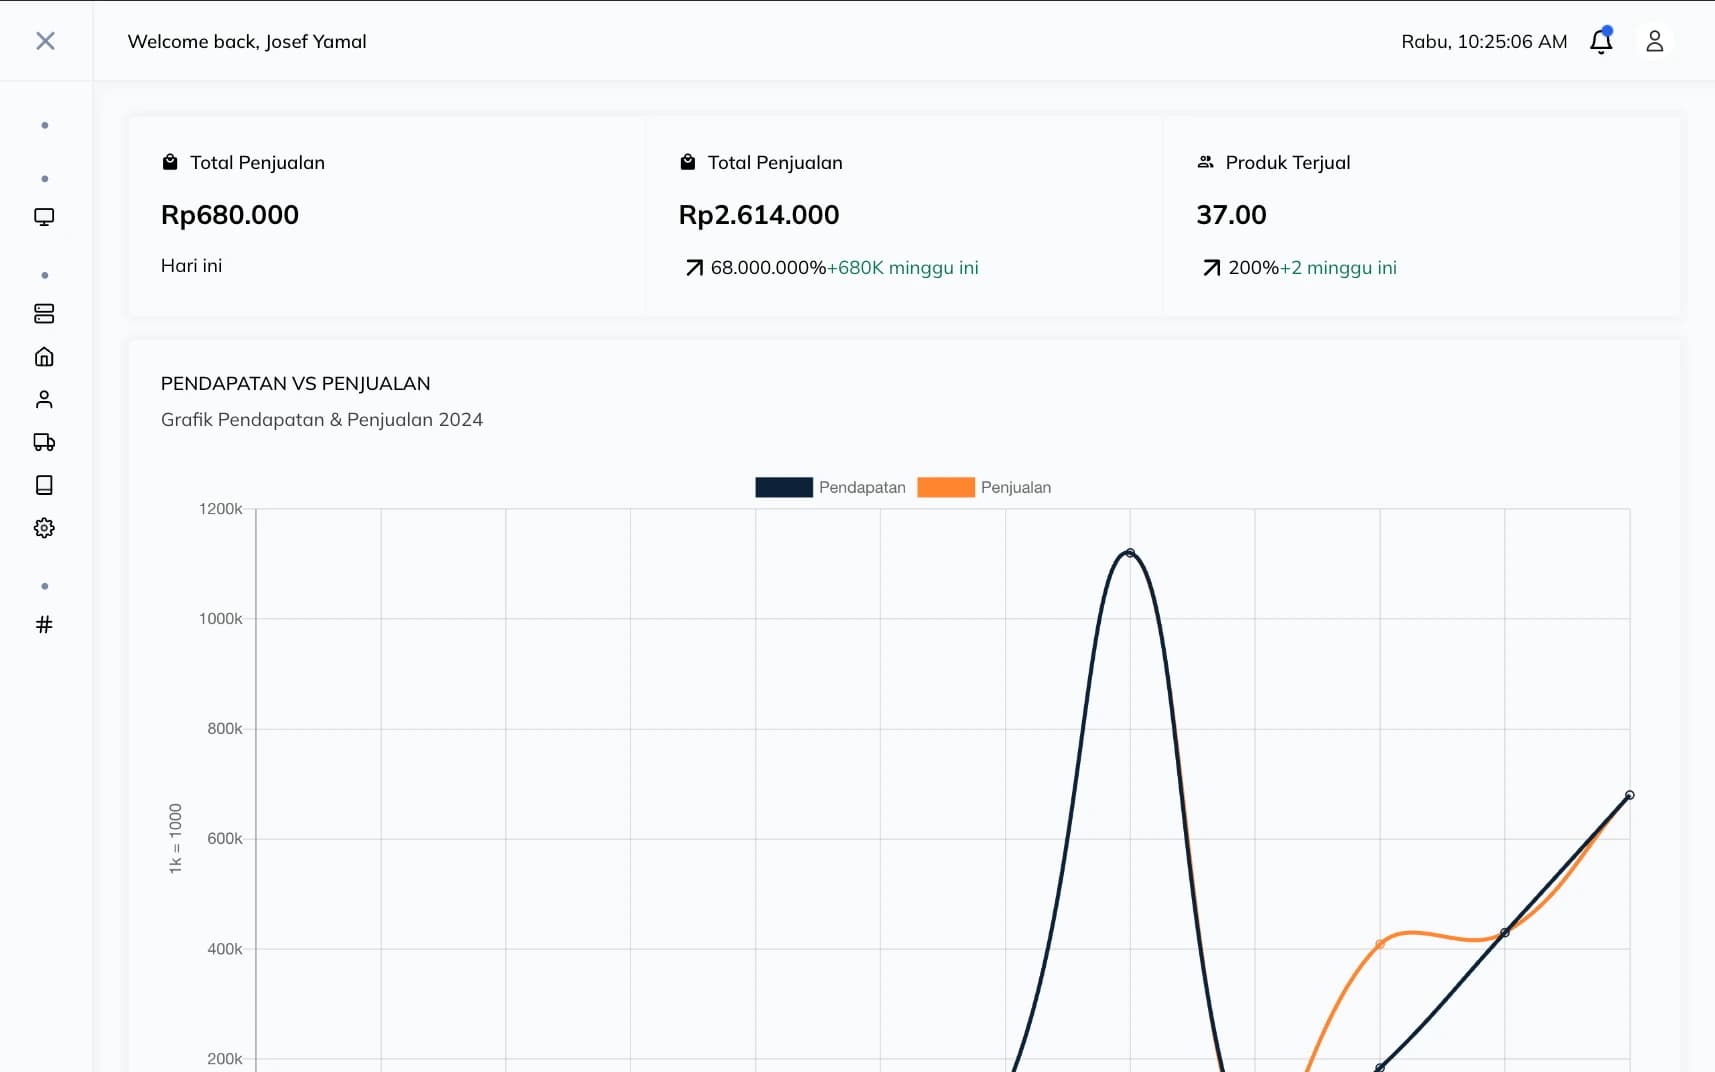1715x1072 pixels.
Task: Click the up-arrow trend icon beside 68.000.000%
Action: point(694,268)
